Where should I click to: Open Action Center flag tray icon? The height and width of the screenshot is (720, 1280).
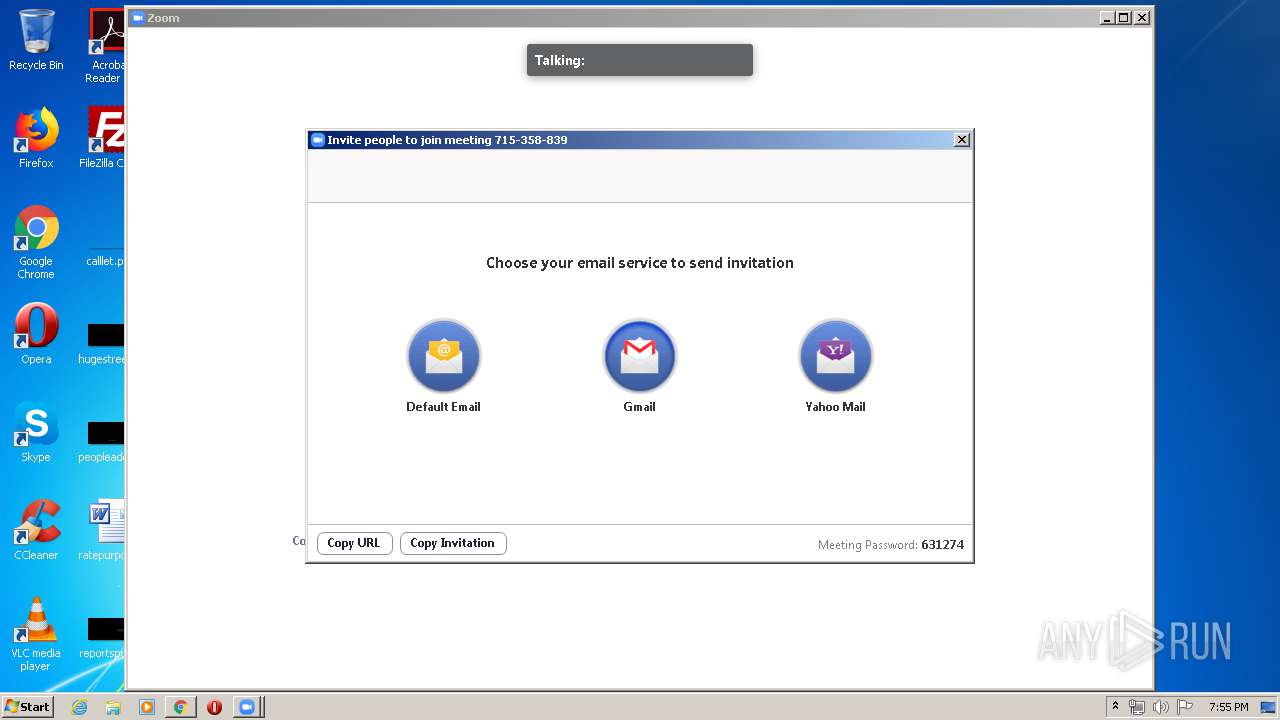(1183, 707)
